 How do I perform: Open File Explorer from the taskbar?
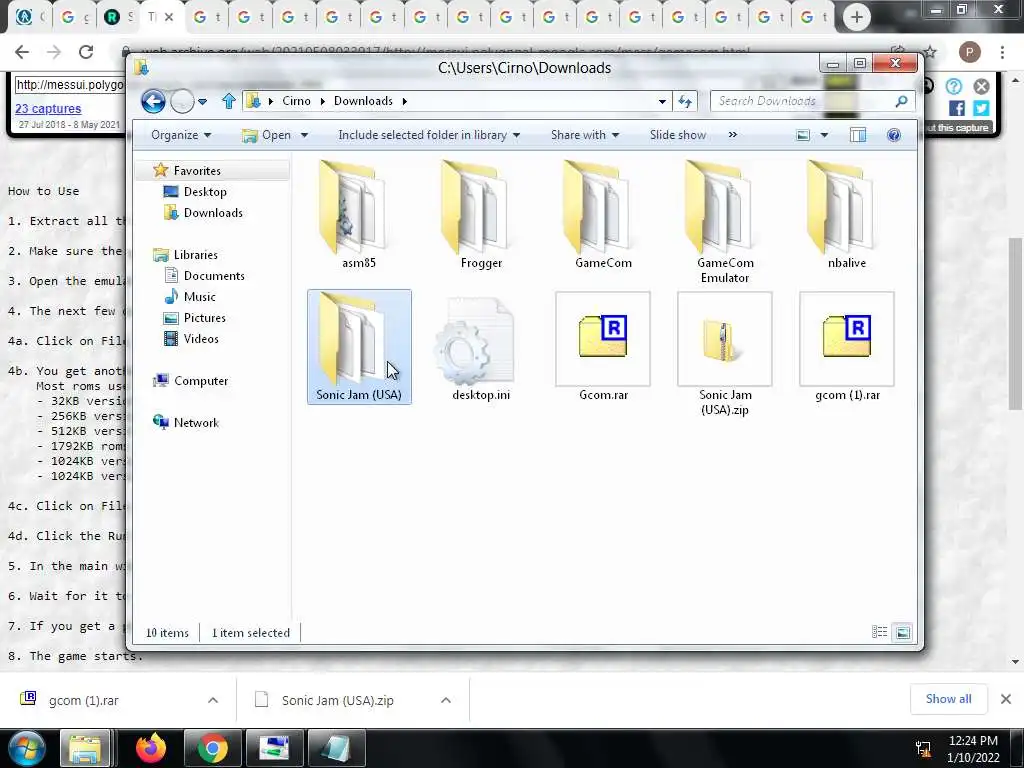coord(86,748)
